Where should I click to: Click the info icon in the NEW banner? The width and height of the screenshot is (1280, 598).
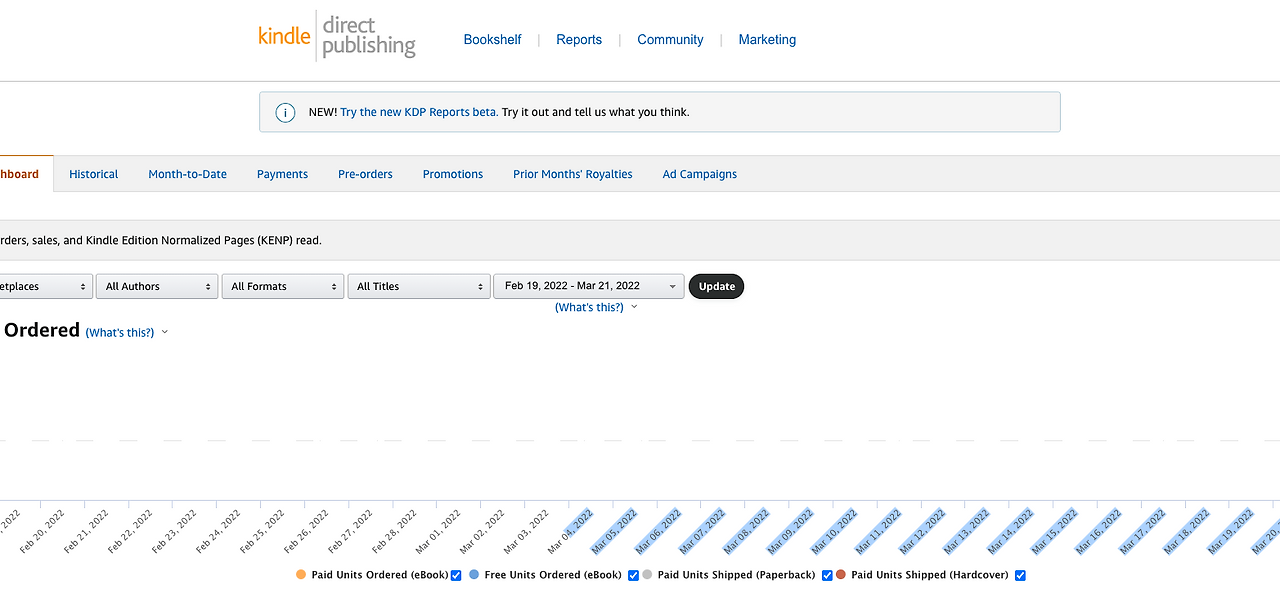[x=285, y=112]
